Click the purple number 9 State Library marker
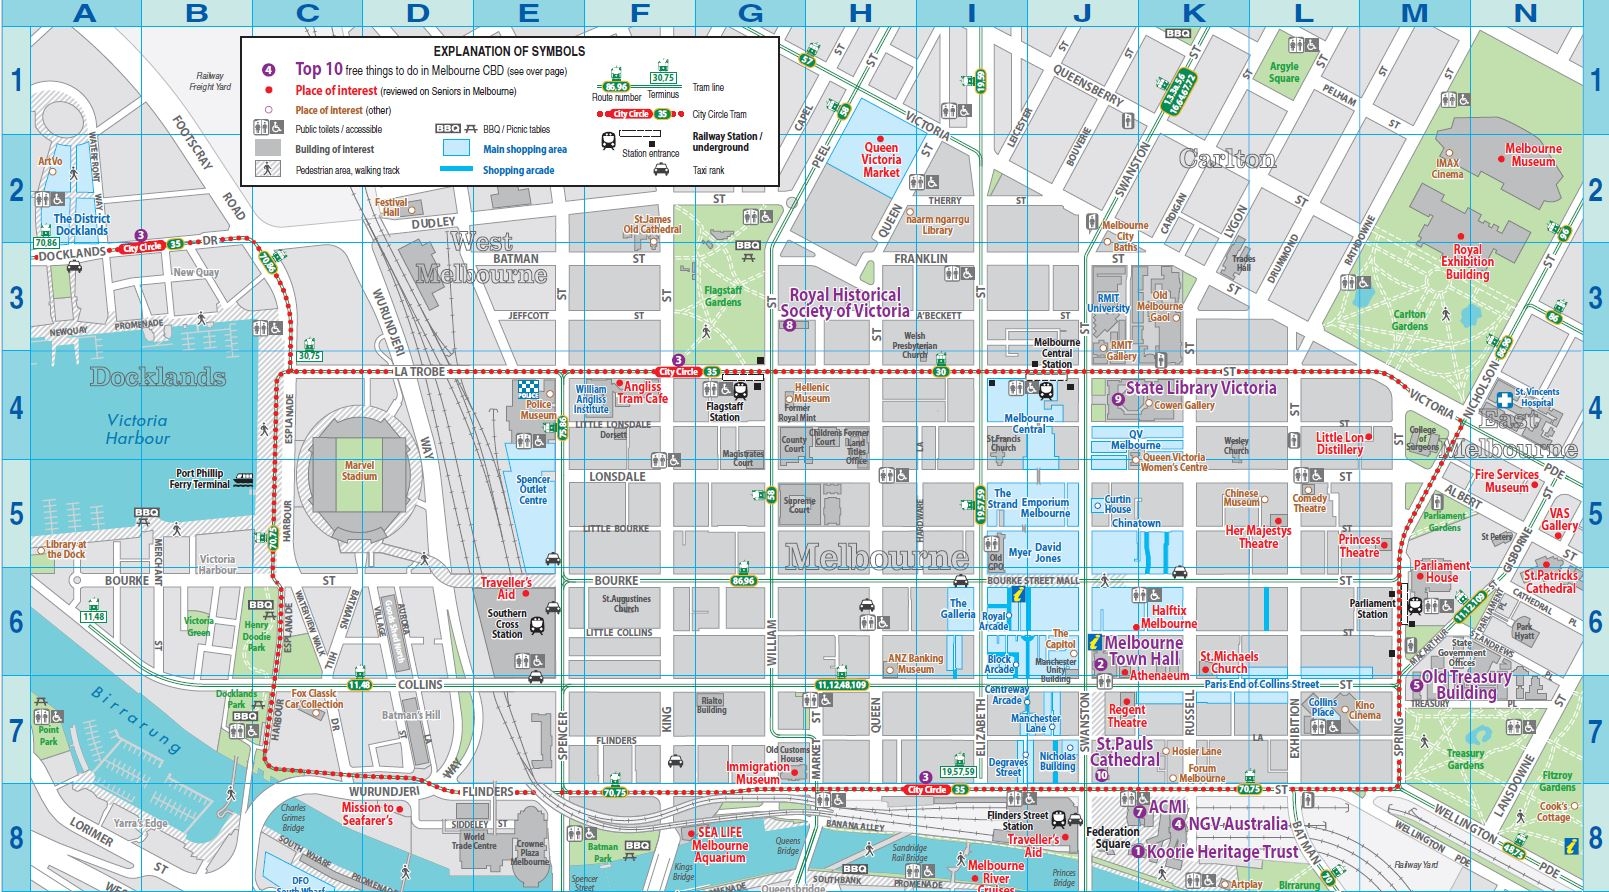Screen dimensions: 1609x892 tap(1118, 400)
